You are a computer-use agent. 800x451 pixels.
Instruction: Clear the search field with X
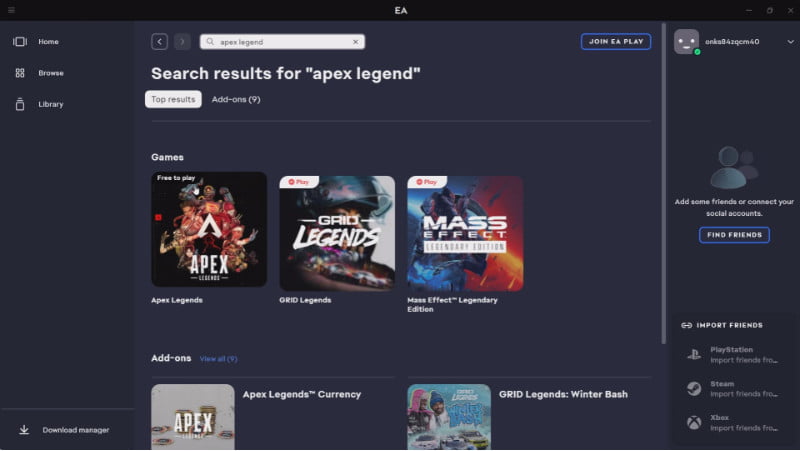click(356, 42)
